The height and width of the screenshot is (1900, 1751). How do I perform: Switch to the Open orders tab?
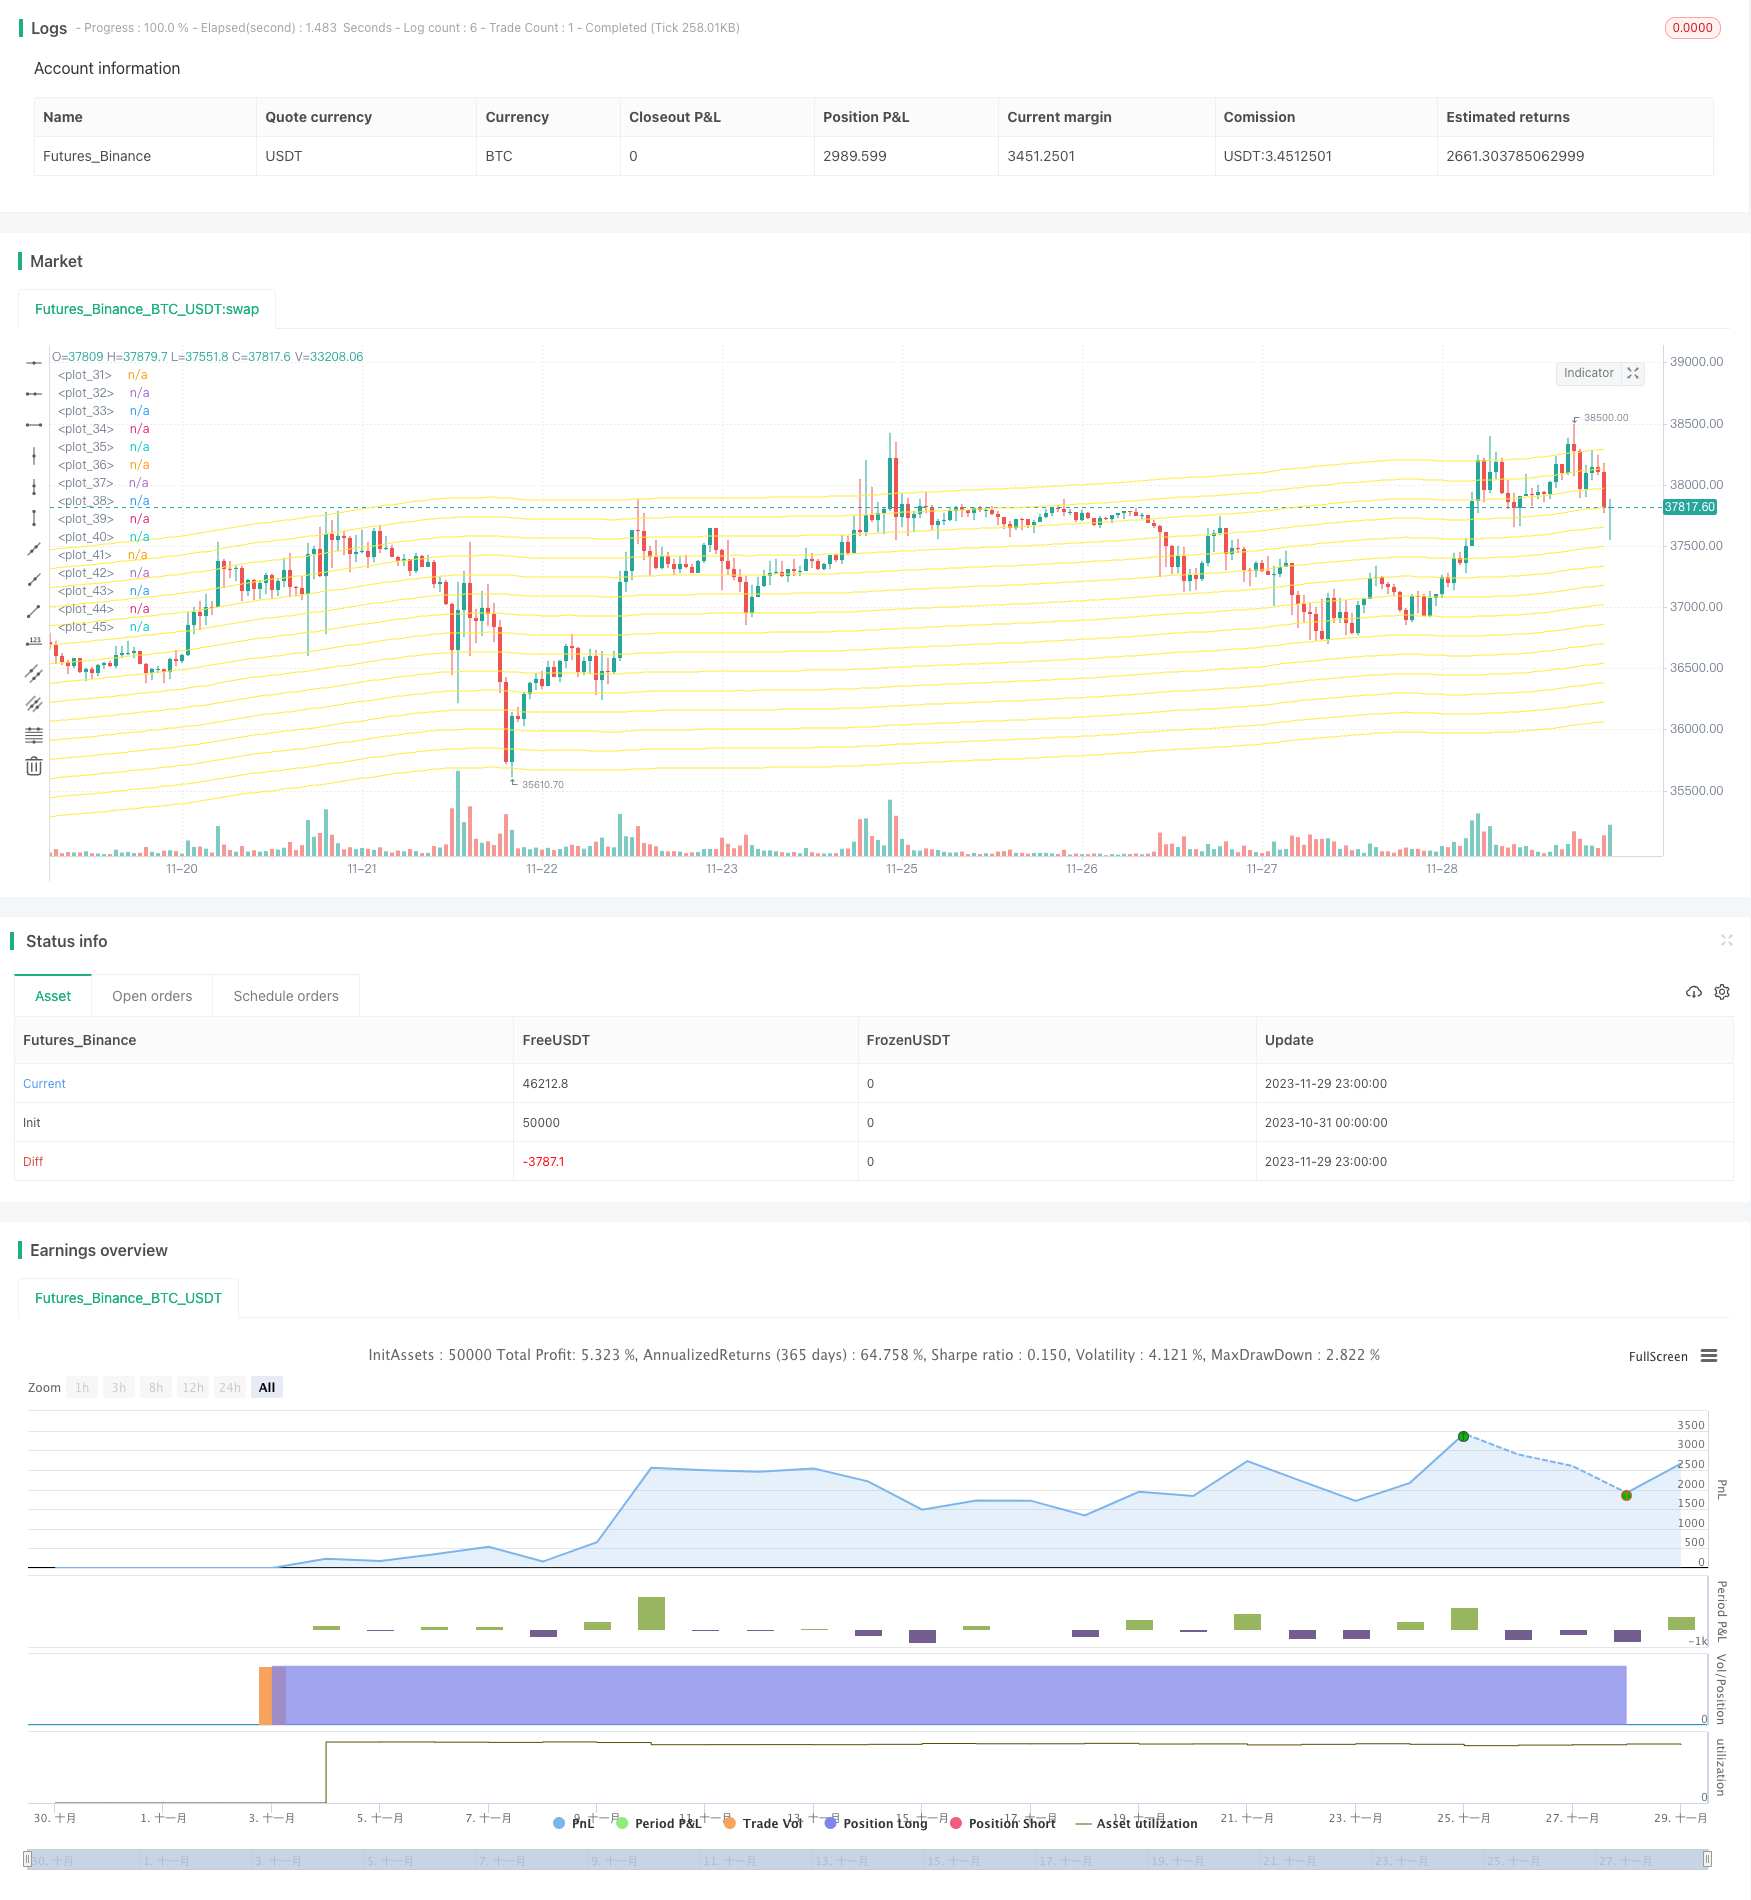152,996
